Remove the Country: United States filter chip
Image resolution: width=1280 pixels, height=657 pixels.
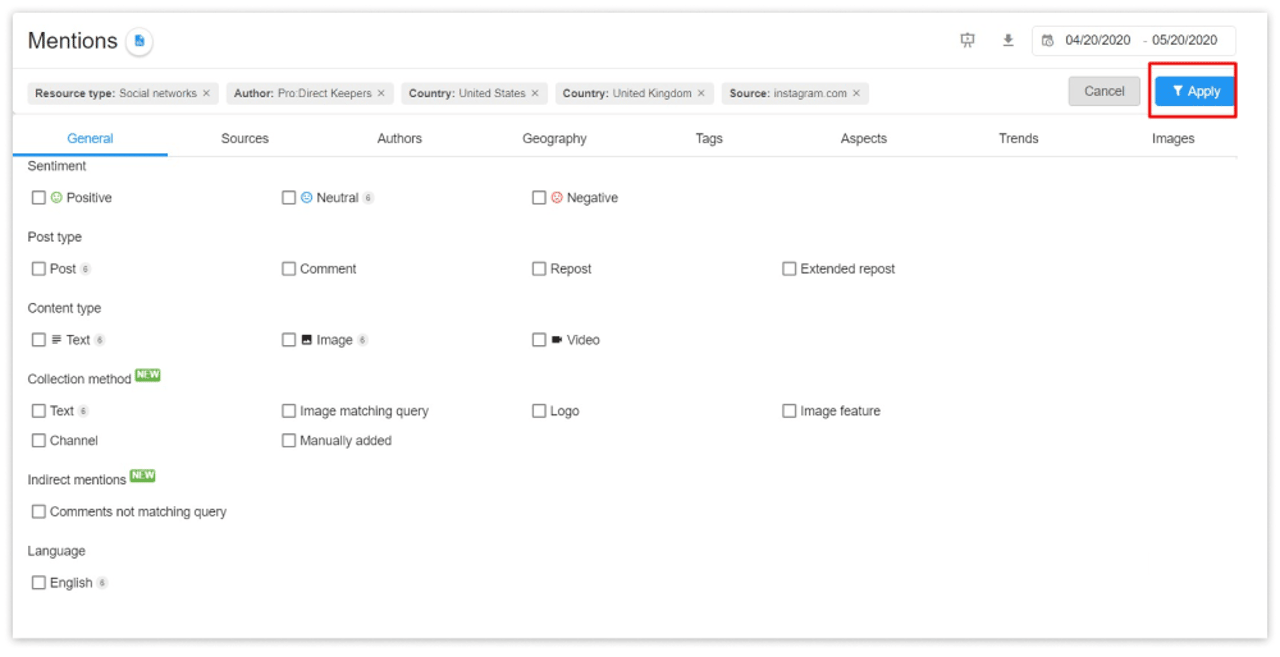pyautogui.click(x=535, y=93)
